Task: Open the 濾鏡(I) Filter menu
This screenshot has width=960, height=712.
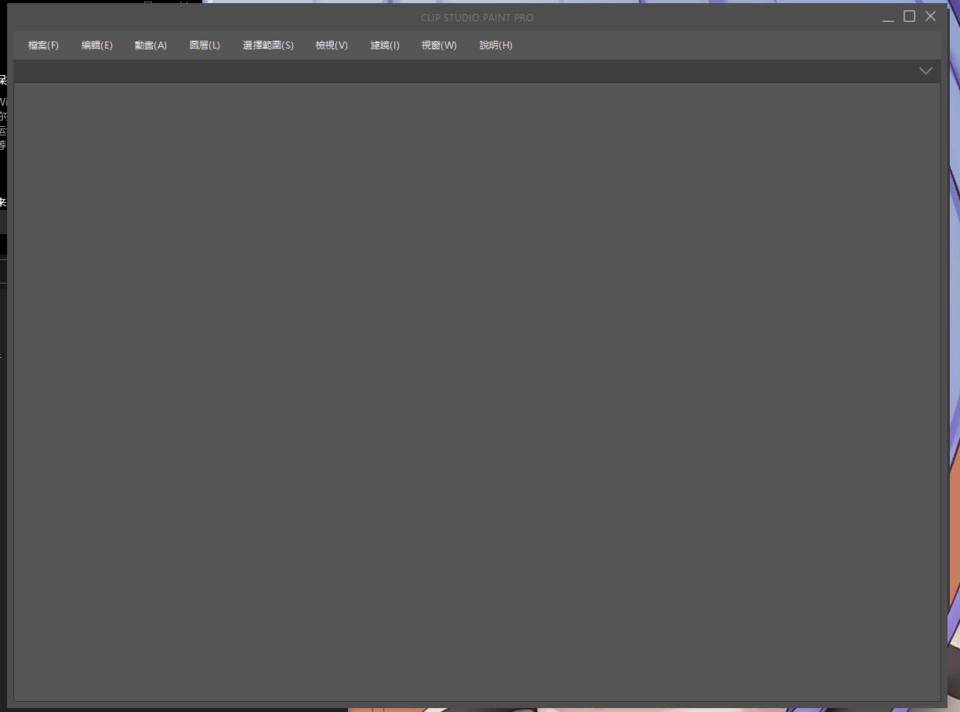Action: (x=384, y=45)
